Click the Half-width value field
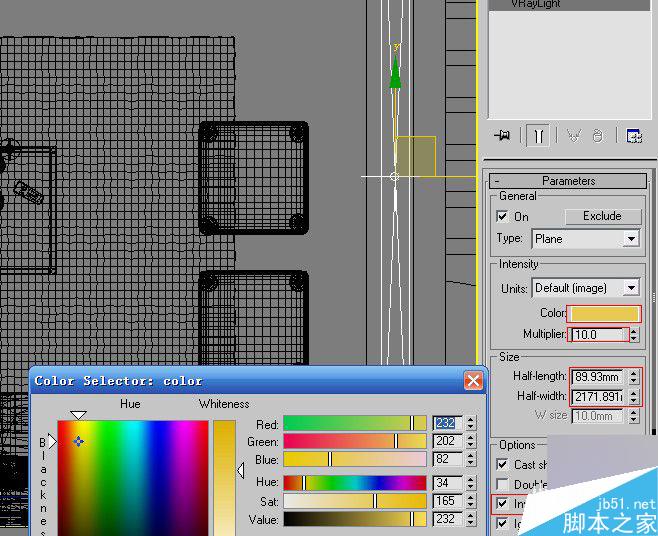The width and height of the screenshot is (658, 536). pyautogui.click(x=598, y=396)
